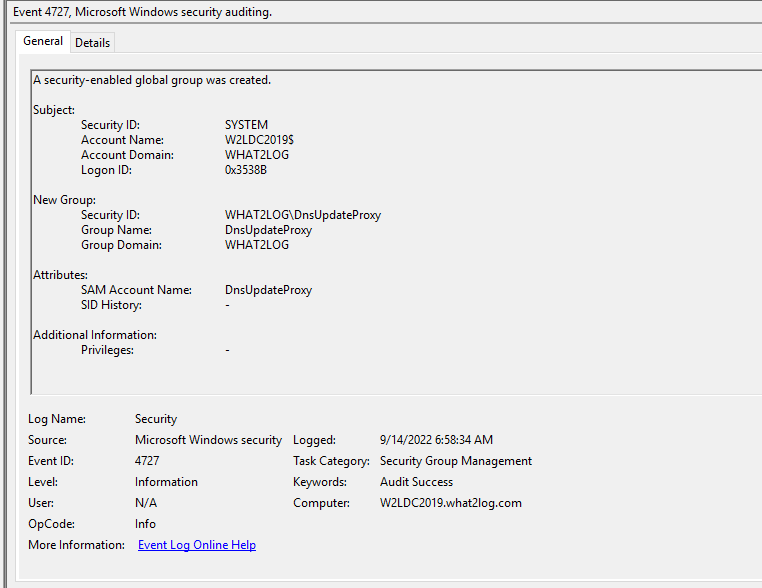Viewport: 762px width, 588px height.
Task: Click the Logged date and time value
Action: pyautogui.click(x=436, y=440)
